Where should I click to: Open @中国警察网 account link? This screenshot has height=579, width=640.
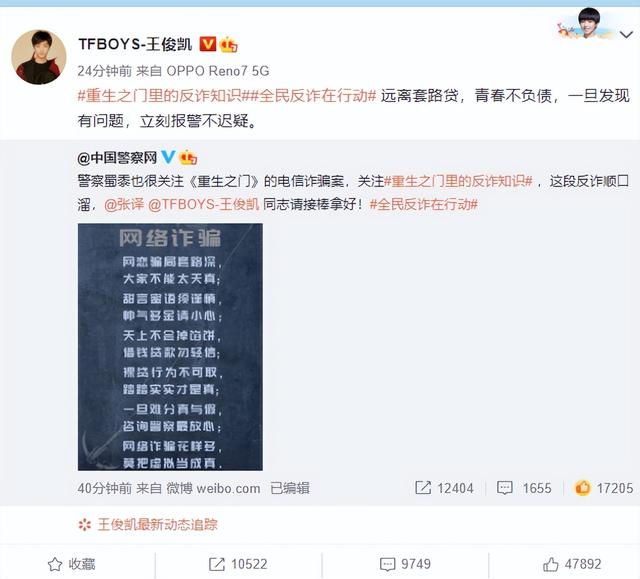117,157
